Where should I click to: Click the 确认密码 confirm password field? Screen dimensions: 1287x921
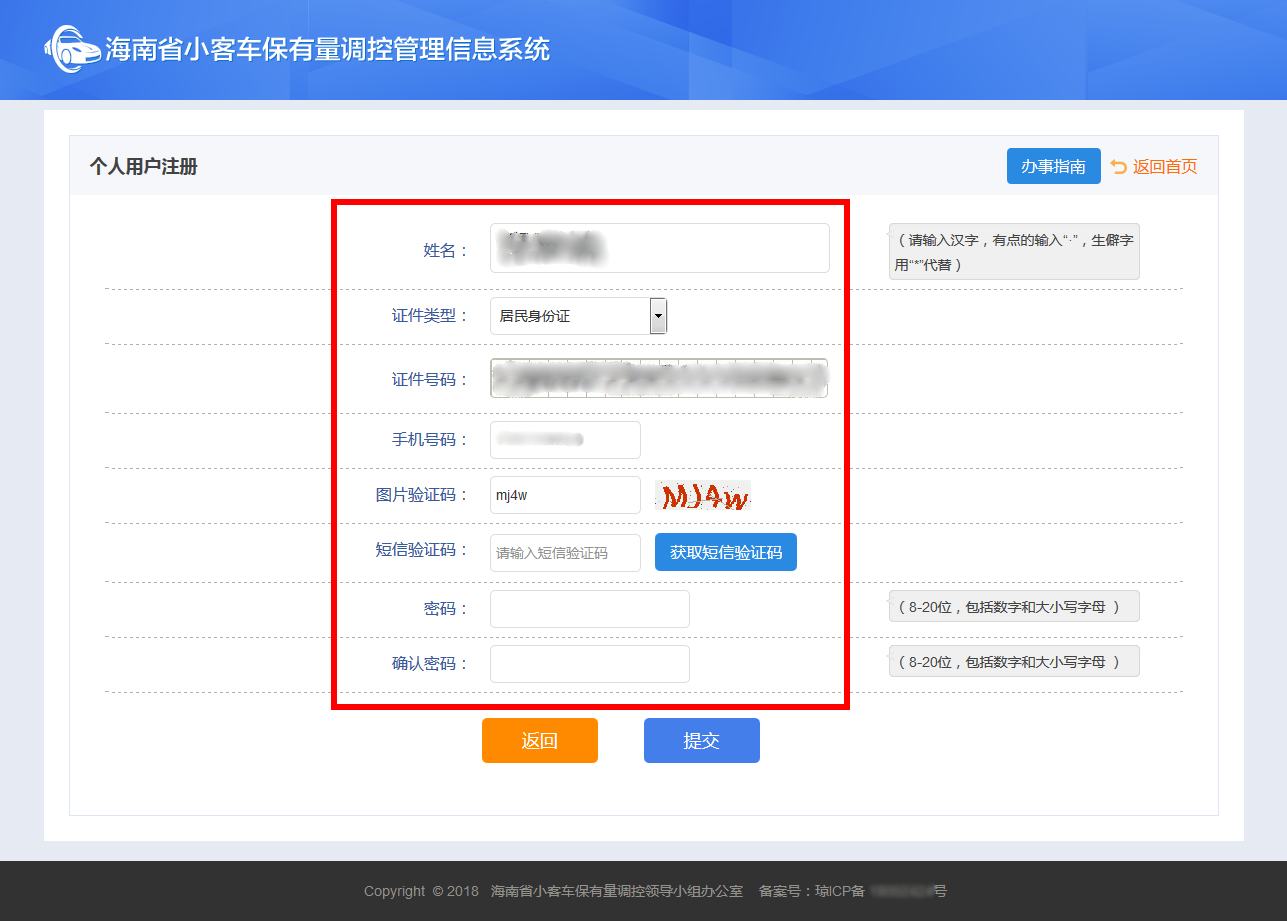click(589, 664)
